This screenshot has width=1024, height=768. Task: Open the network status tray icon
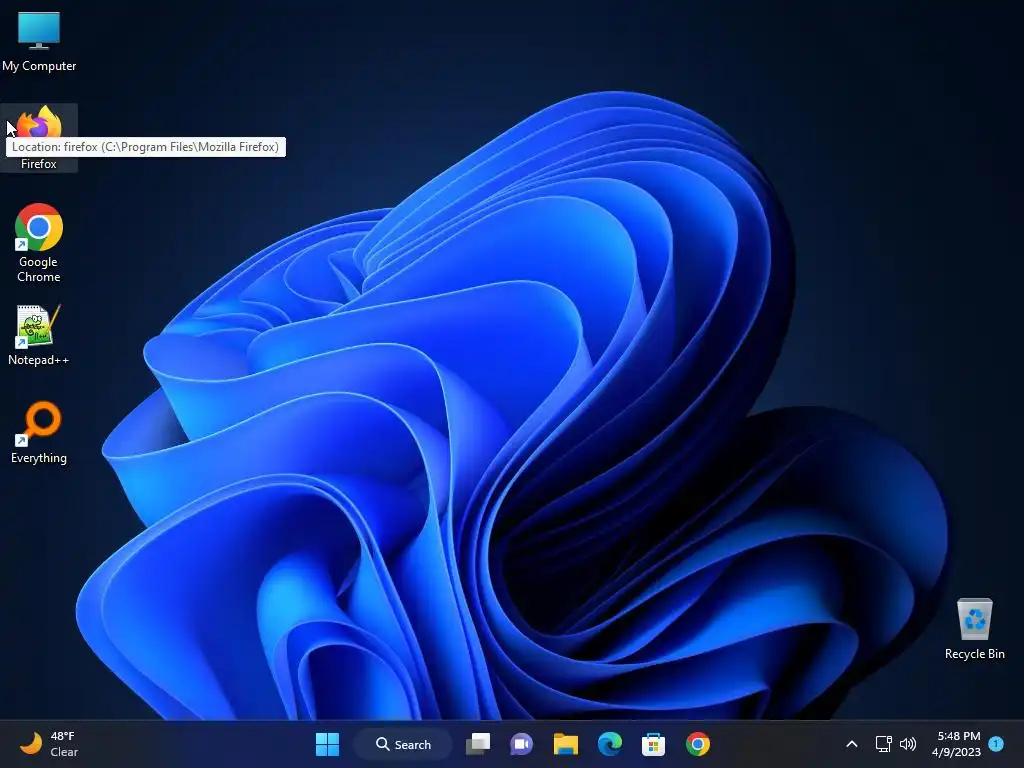point(883,744)
